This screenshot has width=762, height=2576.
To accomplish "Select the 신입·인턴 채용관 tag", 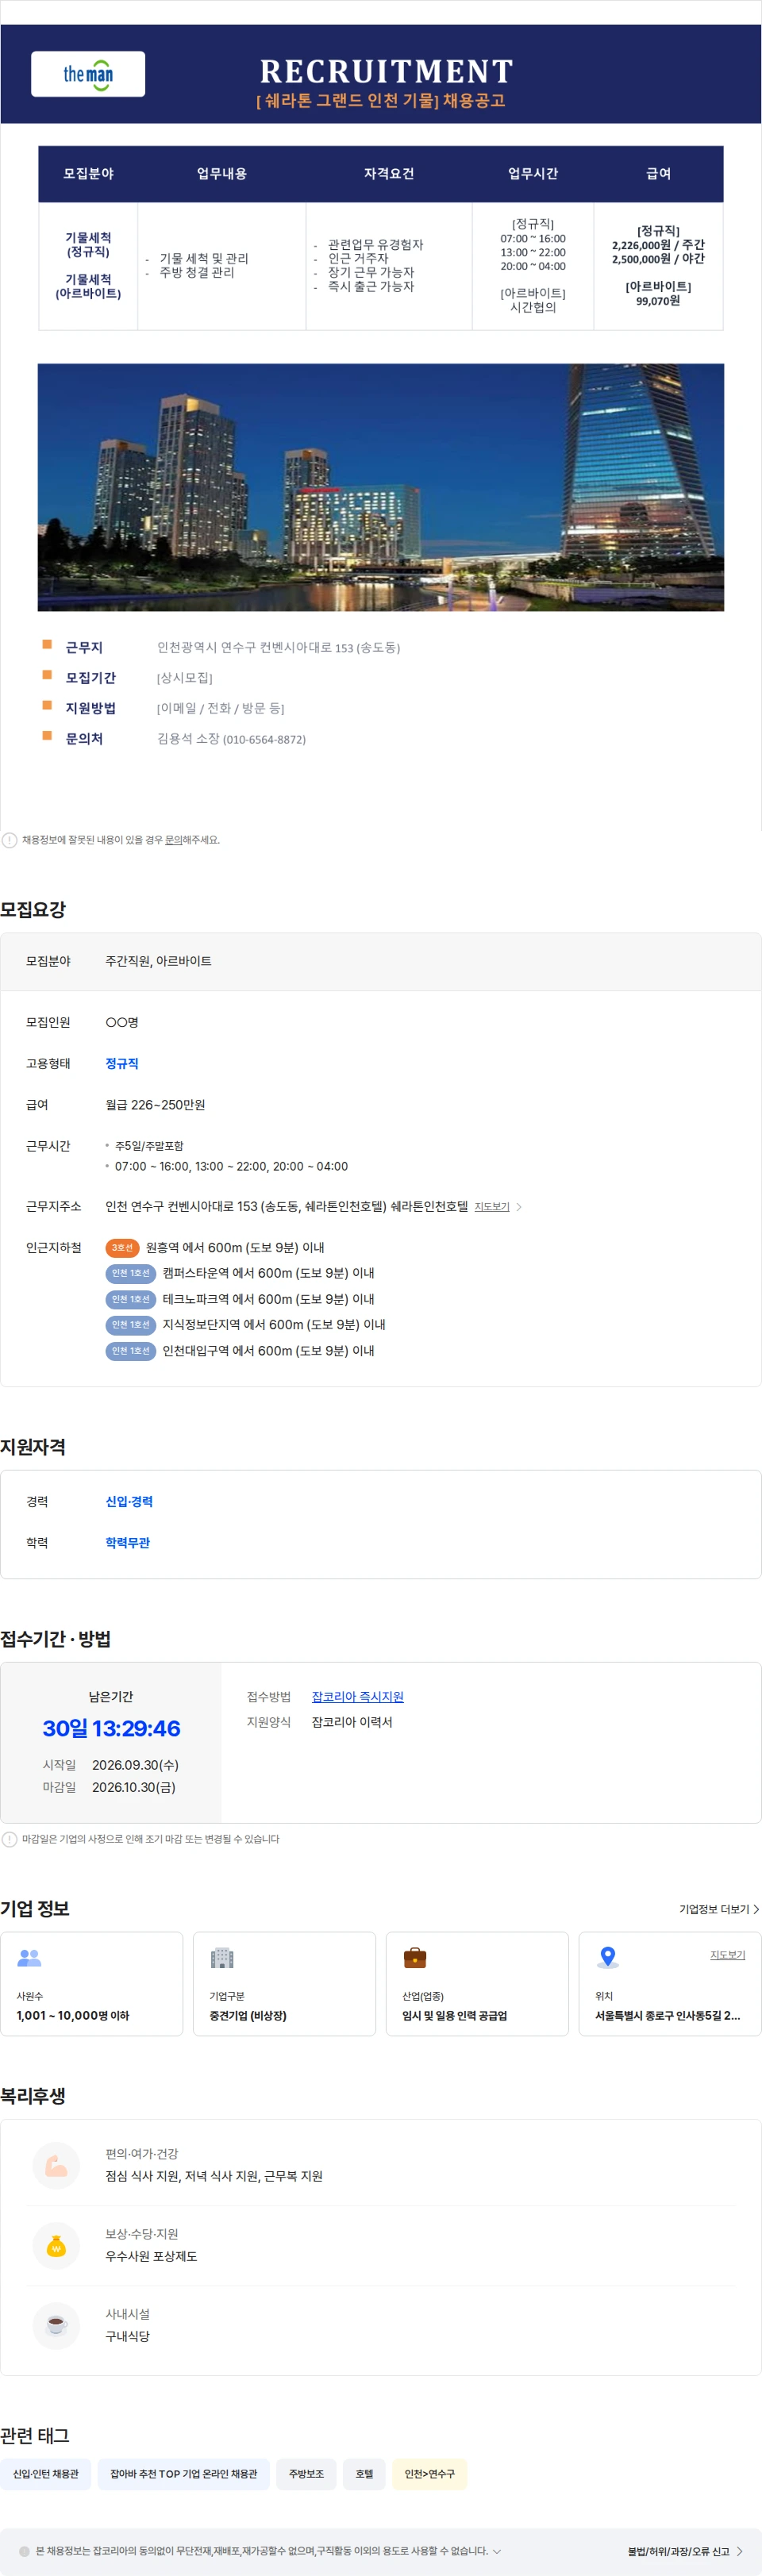I will pos(46,2474).
